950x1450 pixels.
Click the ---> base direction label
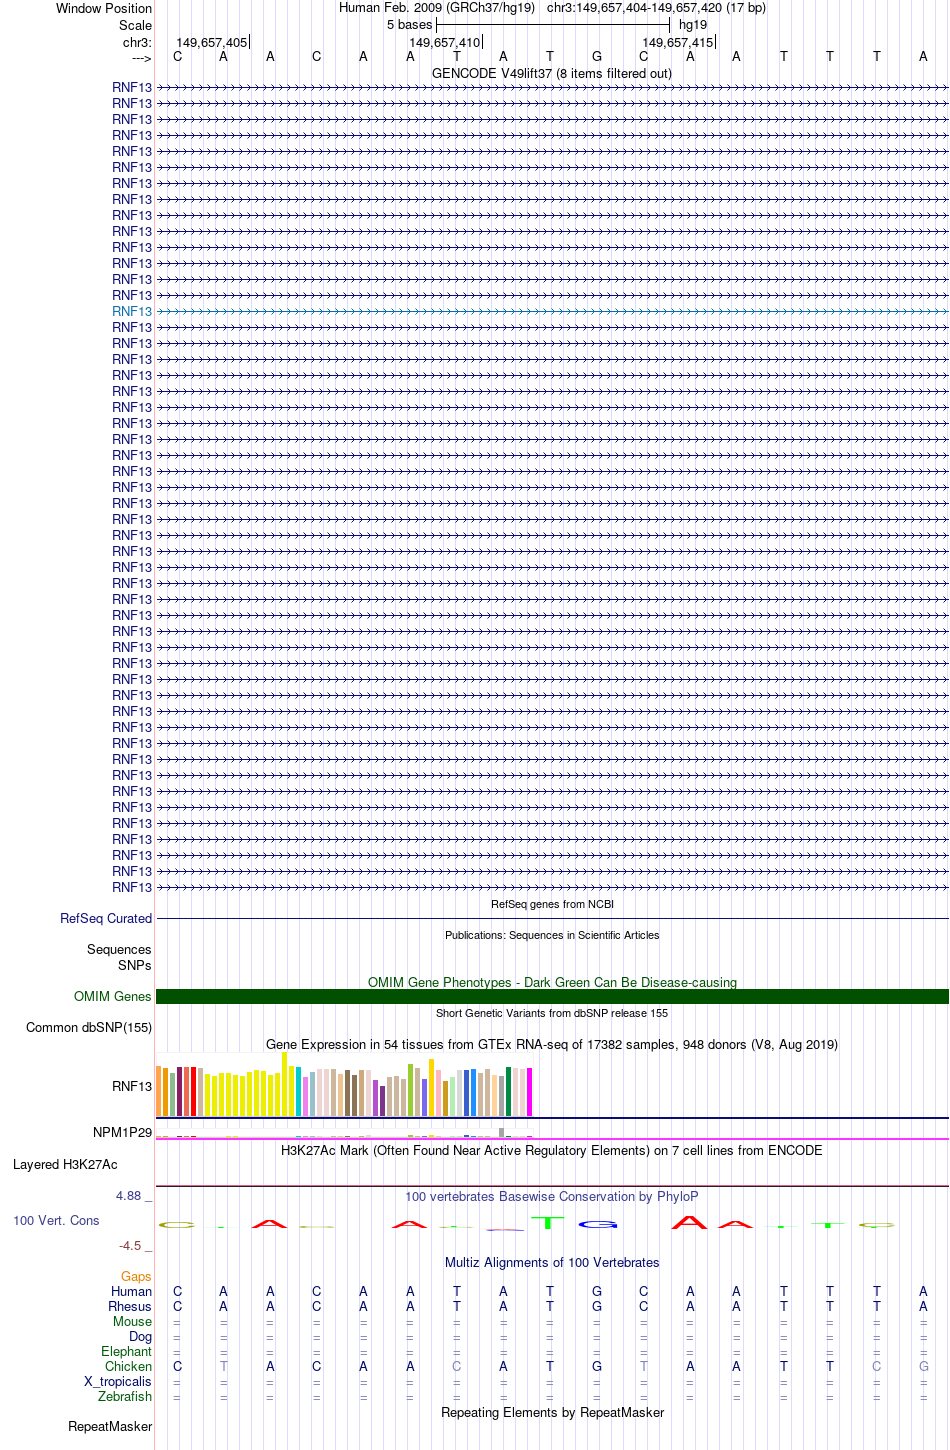[141, 58]
